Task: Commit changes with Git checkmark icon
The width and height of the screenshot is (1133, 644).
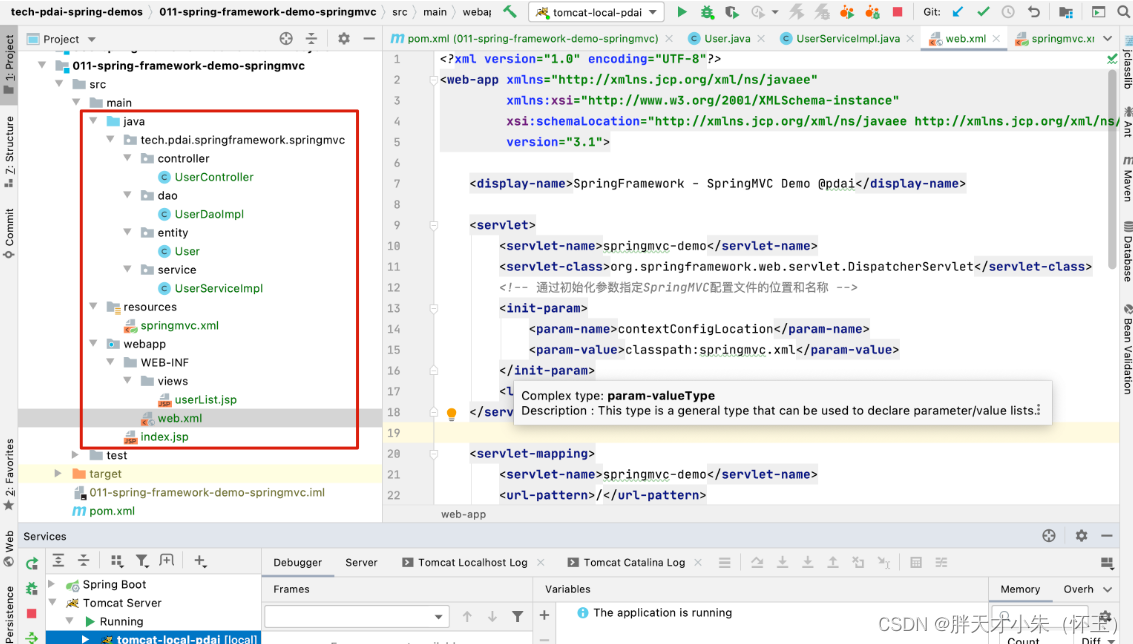Action: tap(983, 12)
